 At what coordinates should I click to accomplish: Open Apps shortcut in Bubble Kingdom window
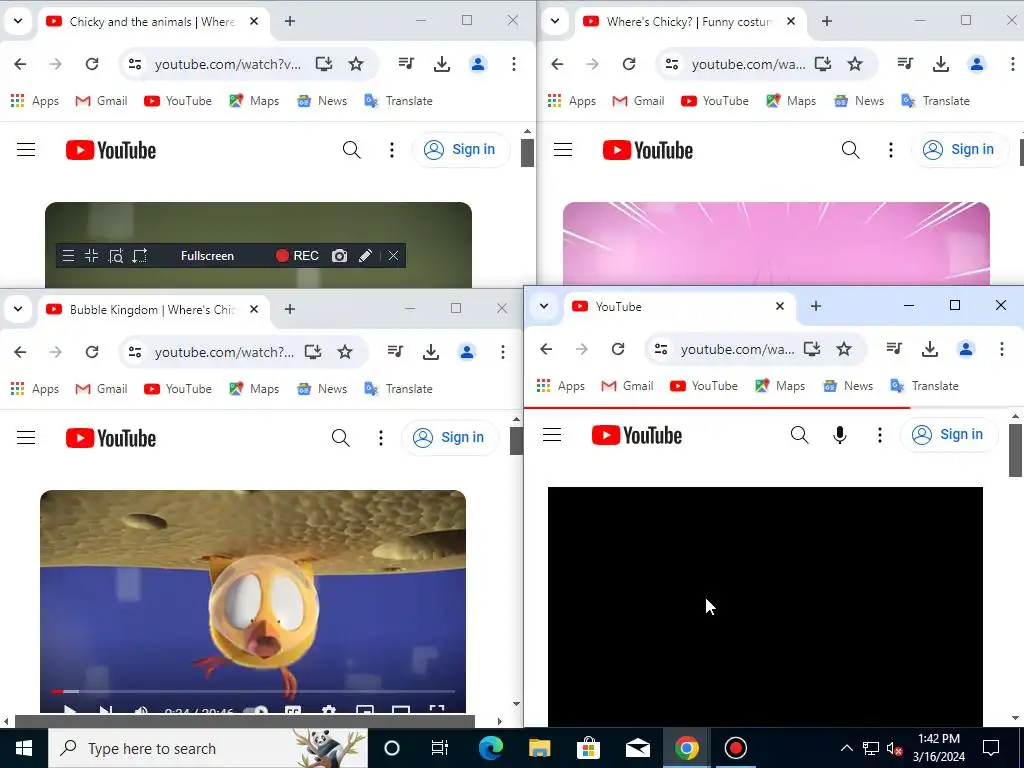(x=35, y=389)
